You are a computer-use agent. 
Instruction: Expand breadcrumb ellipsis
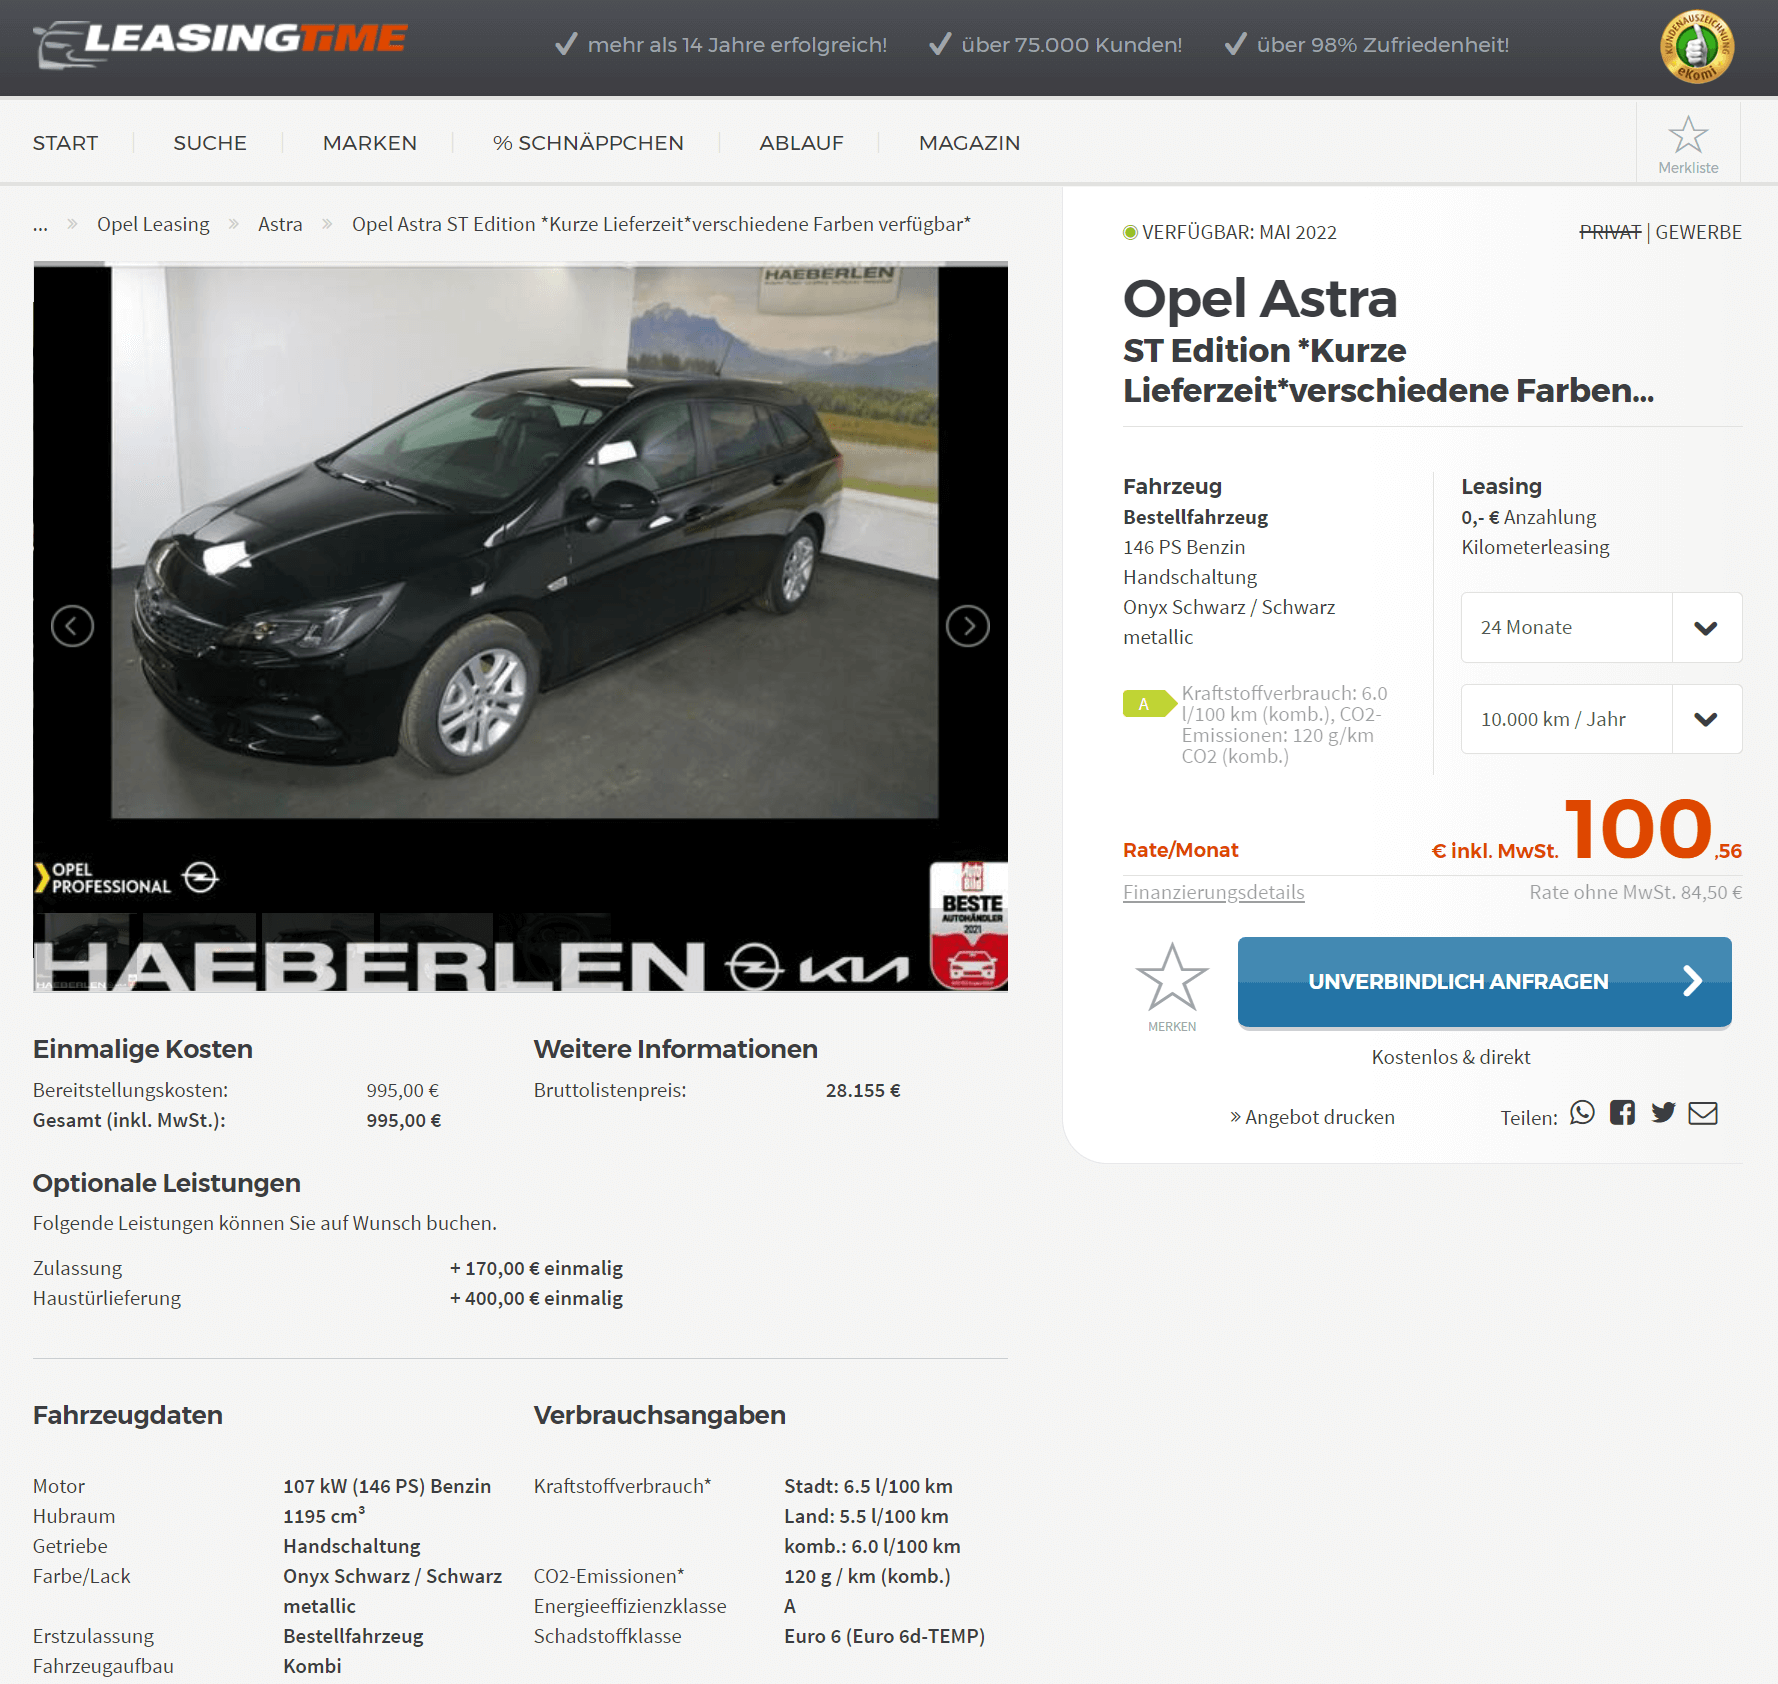point(40,225)
